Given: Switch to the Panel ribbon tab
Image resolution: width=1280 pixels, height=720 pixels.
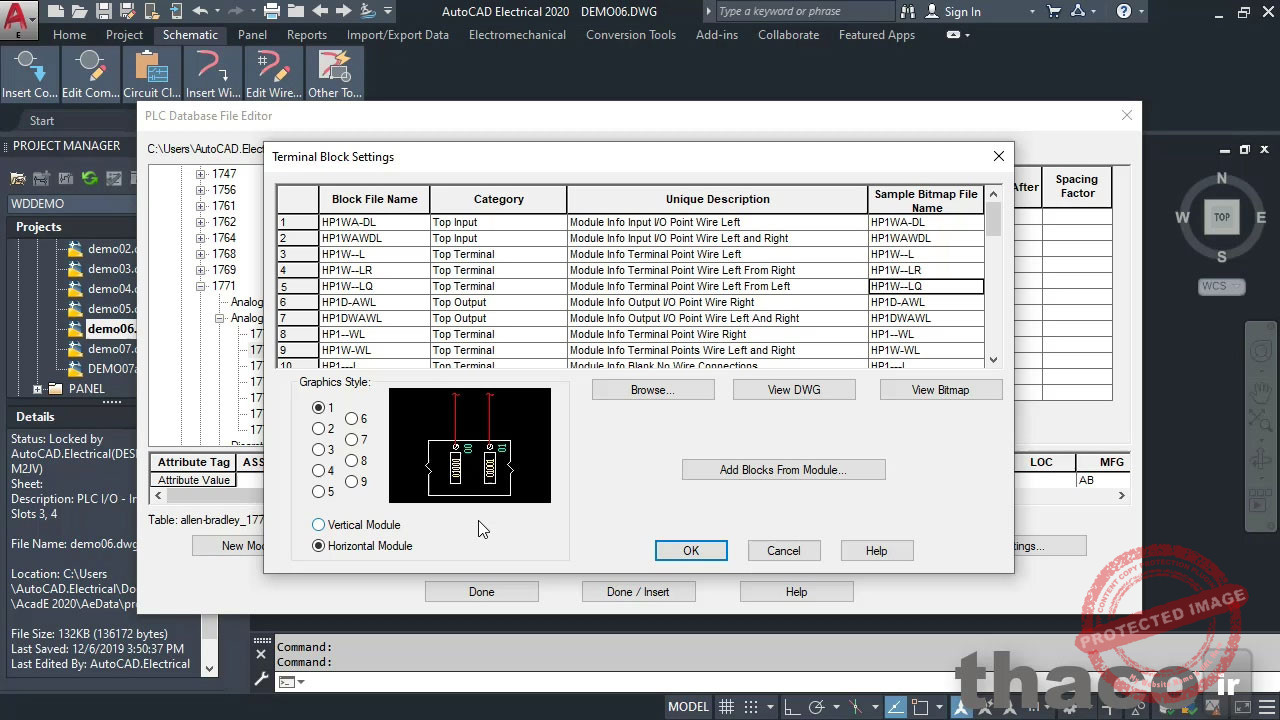Looking at the screenshot, I should click(252, 34).
